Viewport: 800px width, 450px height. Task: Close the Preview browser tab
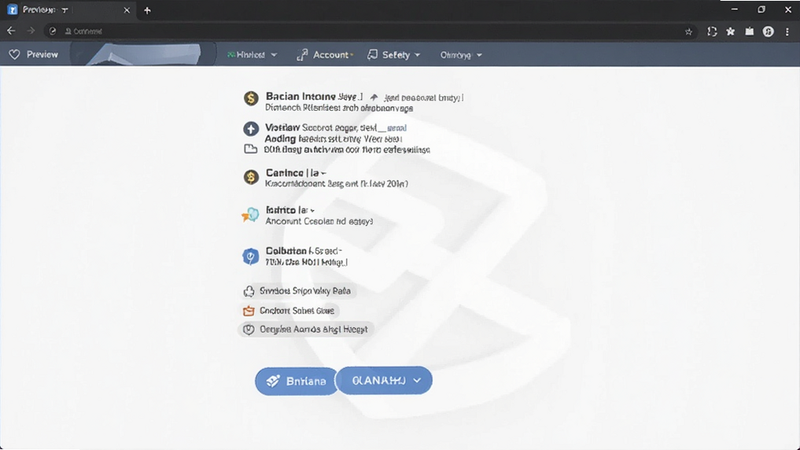coord(127,10)
